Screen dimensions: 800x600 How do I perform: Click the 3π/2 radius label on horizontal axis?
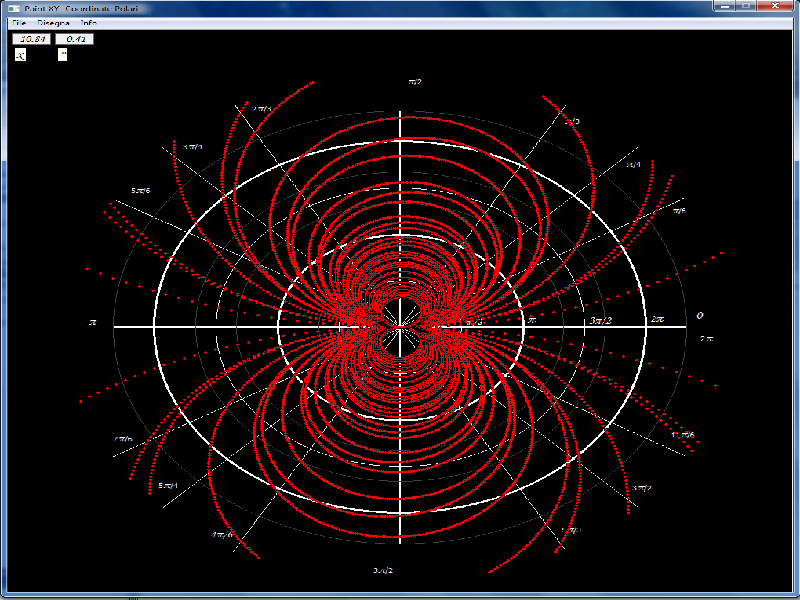[601, 320]
